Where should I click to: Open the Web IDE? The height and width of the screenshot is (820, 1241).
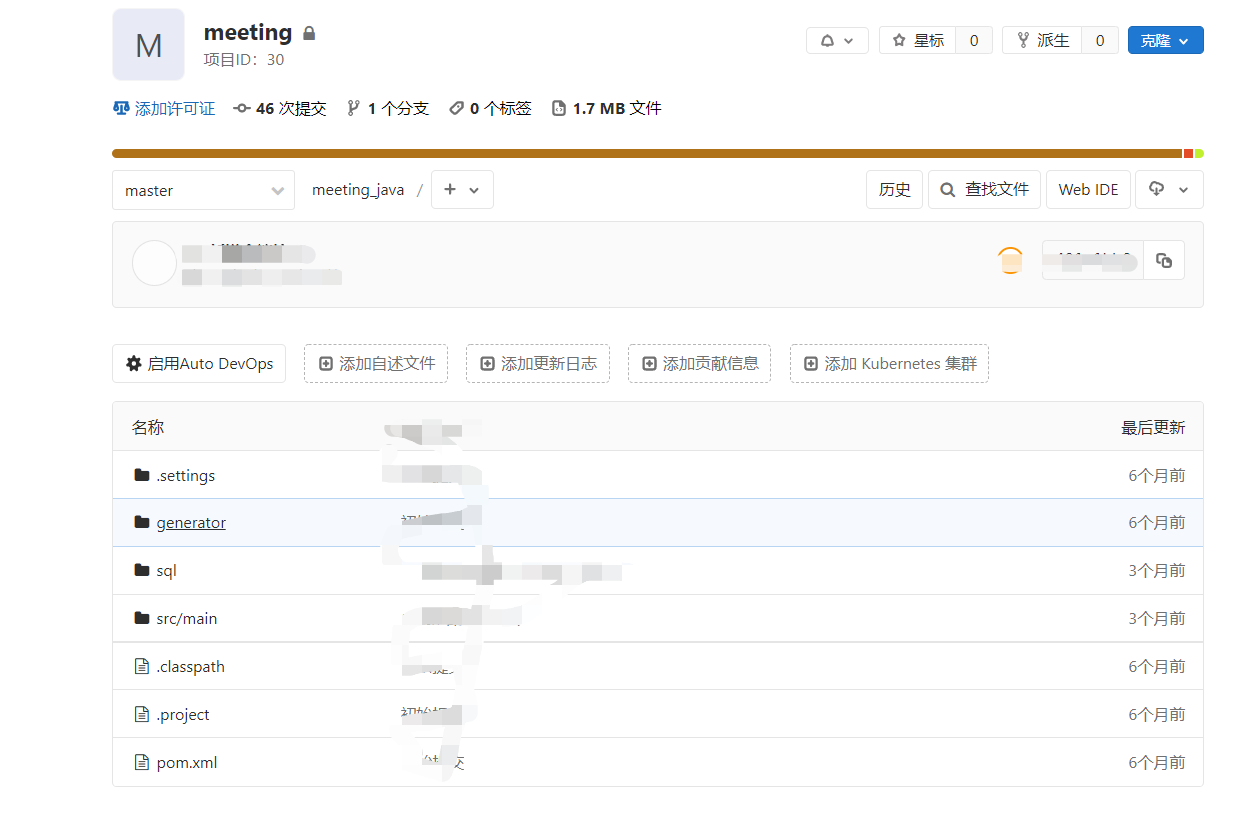click(x=1088, y=190)
